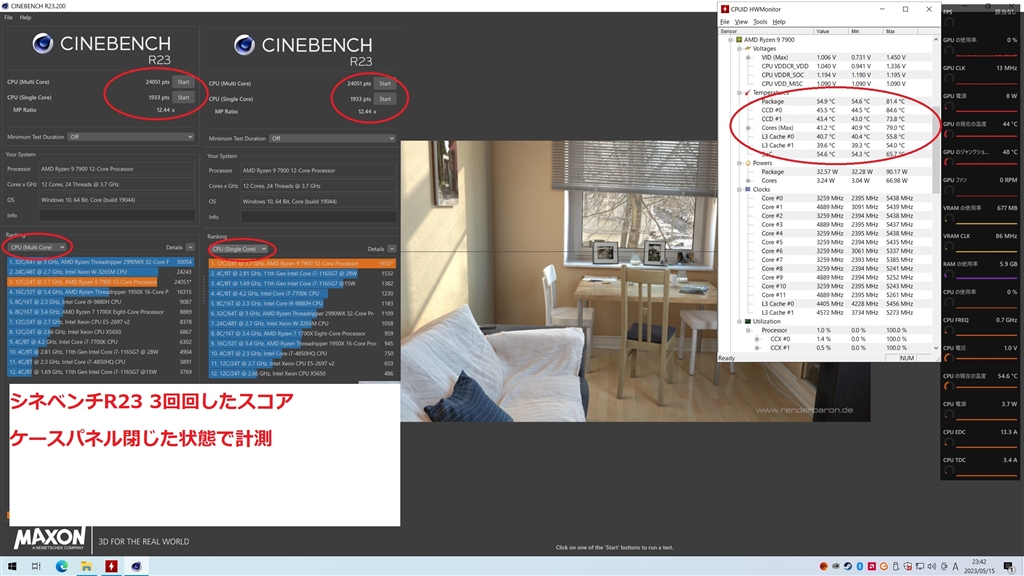Open the clock showing 23:42
The width and height of the screenshot is (1024, 576).
(979, 566)
